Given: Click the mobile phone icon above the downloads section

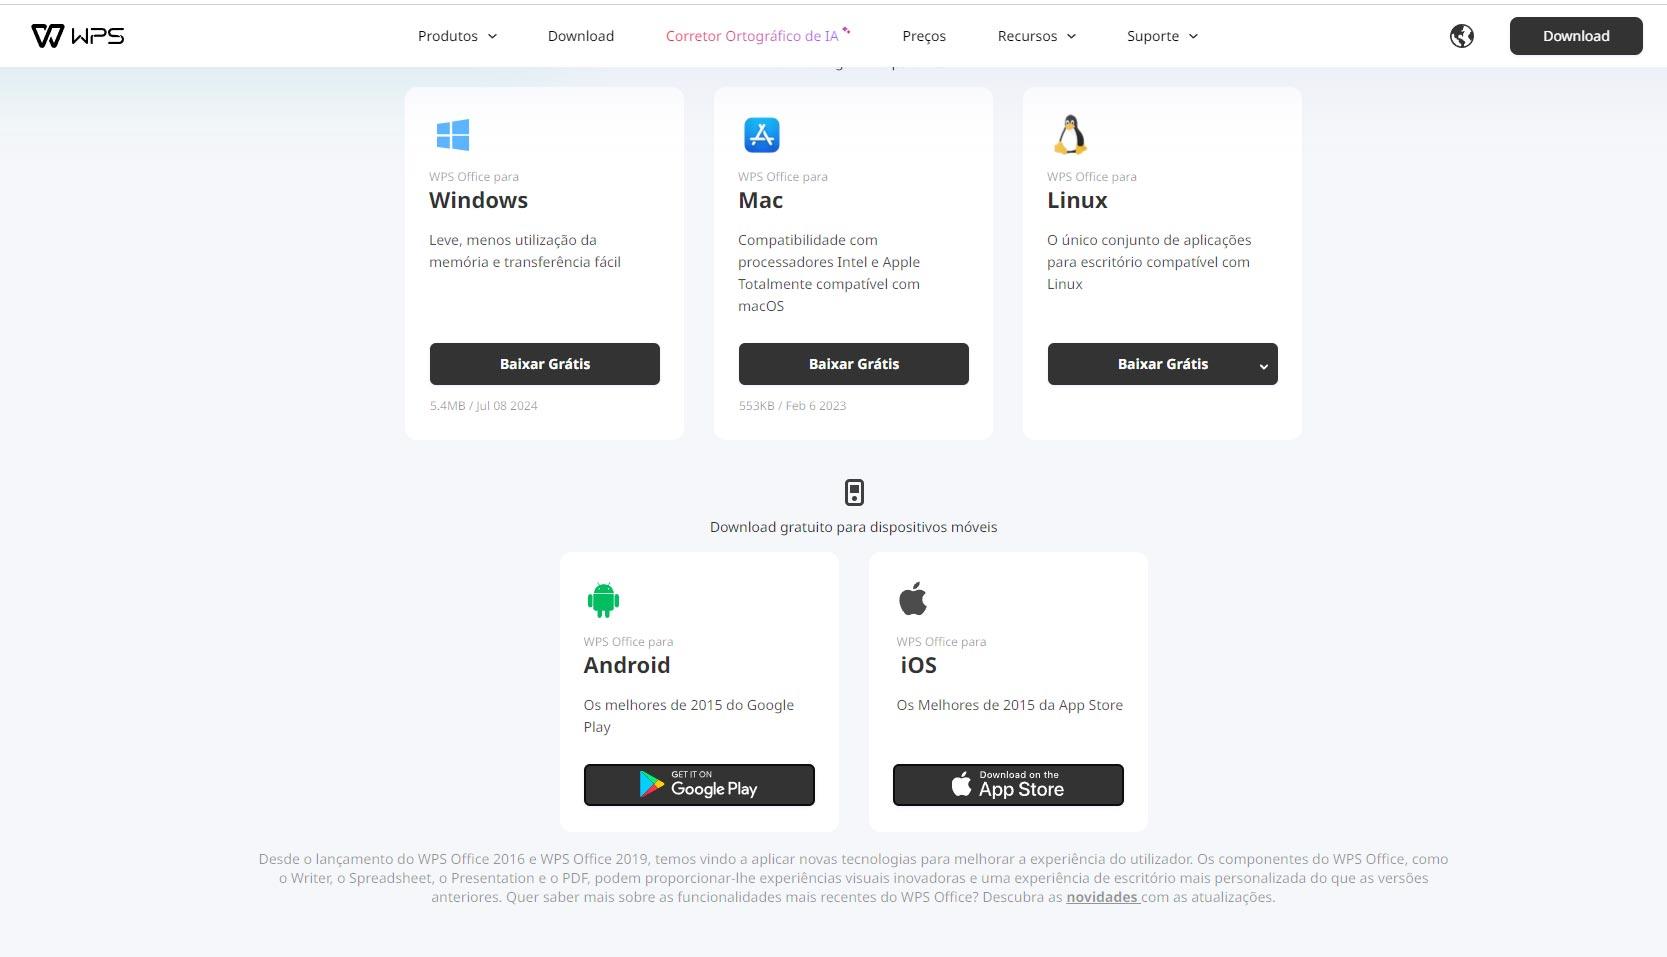Looking at the screenshot, I should [854, 492].
